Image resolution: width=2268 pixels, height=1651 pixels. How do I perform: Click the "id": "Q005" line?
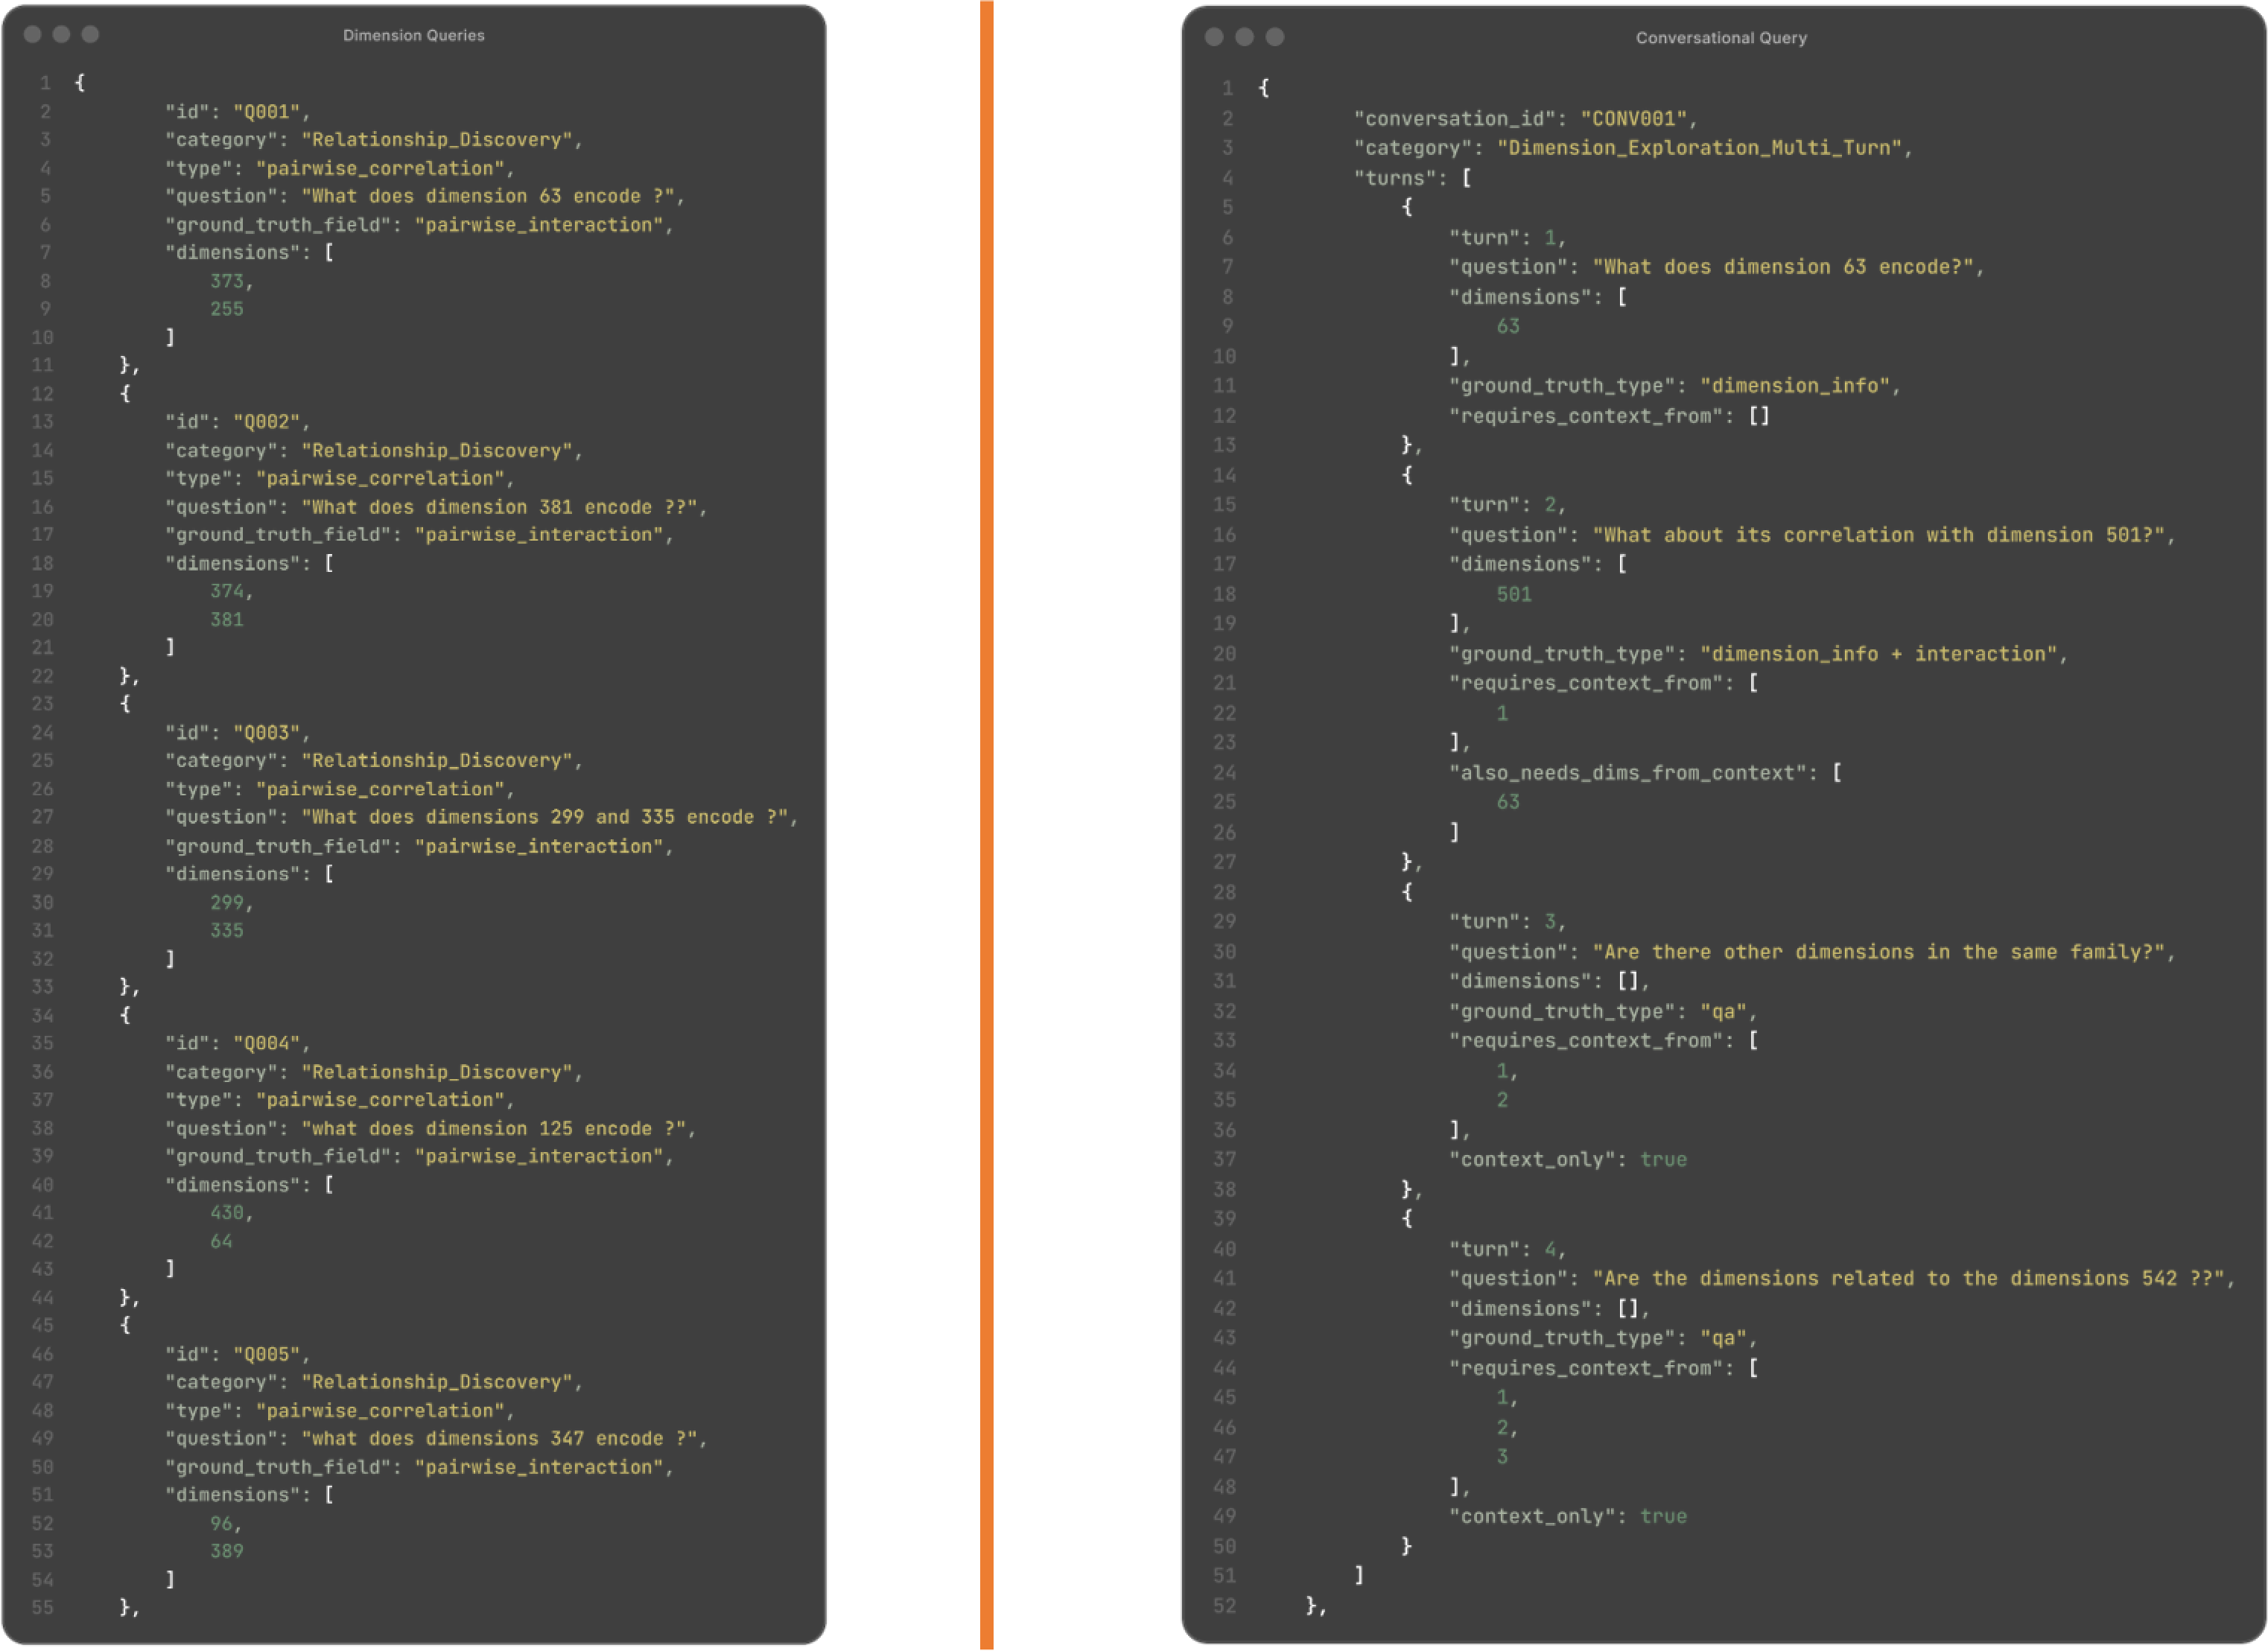237,1354
